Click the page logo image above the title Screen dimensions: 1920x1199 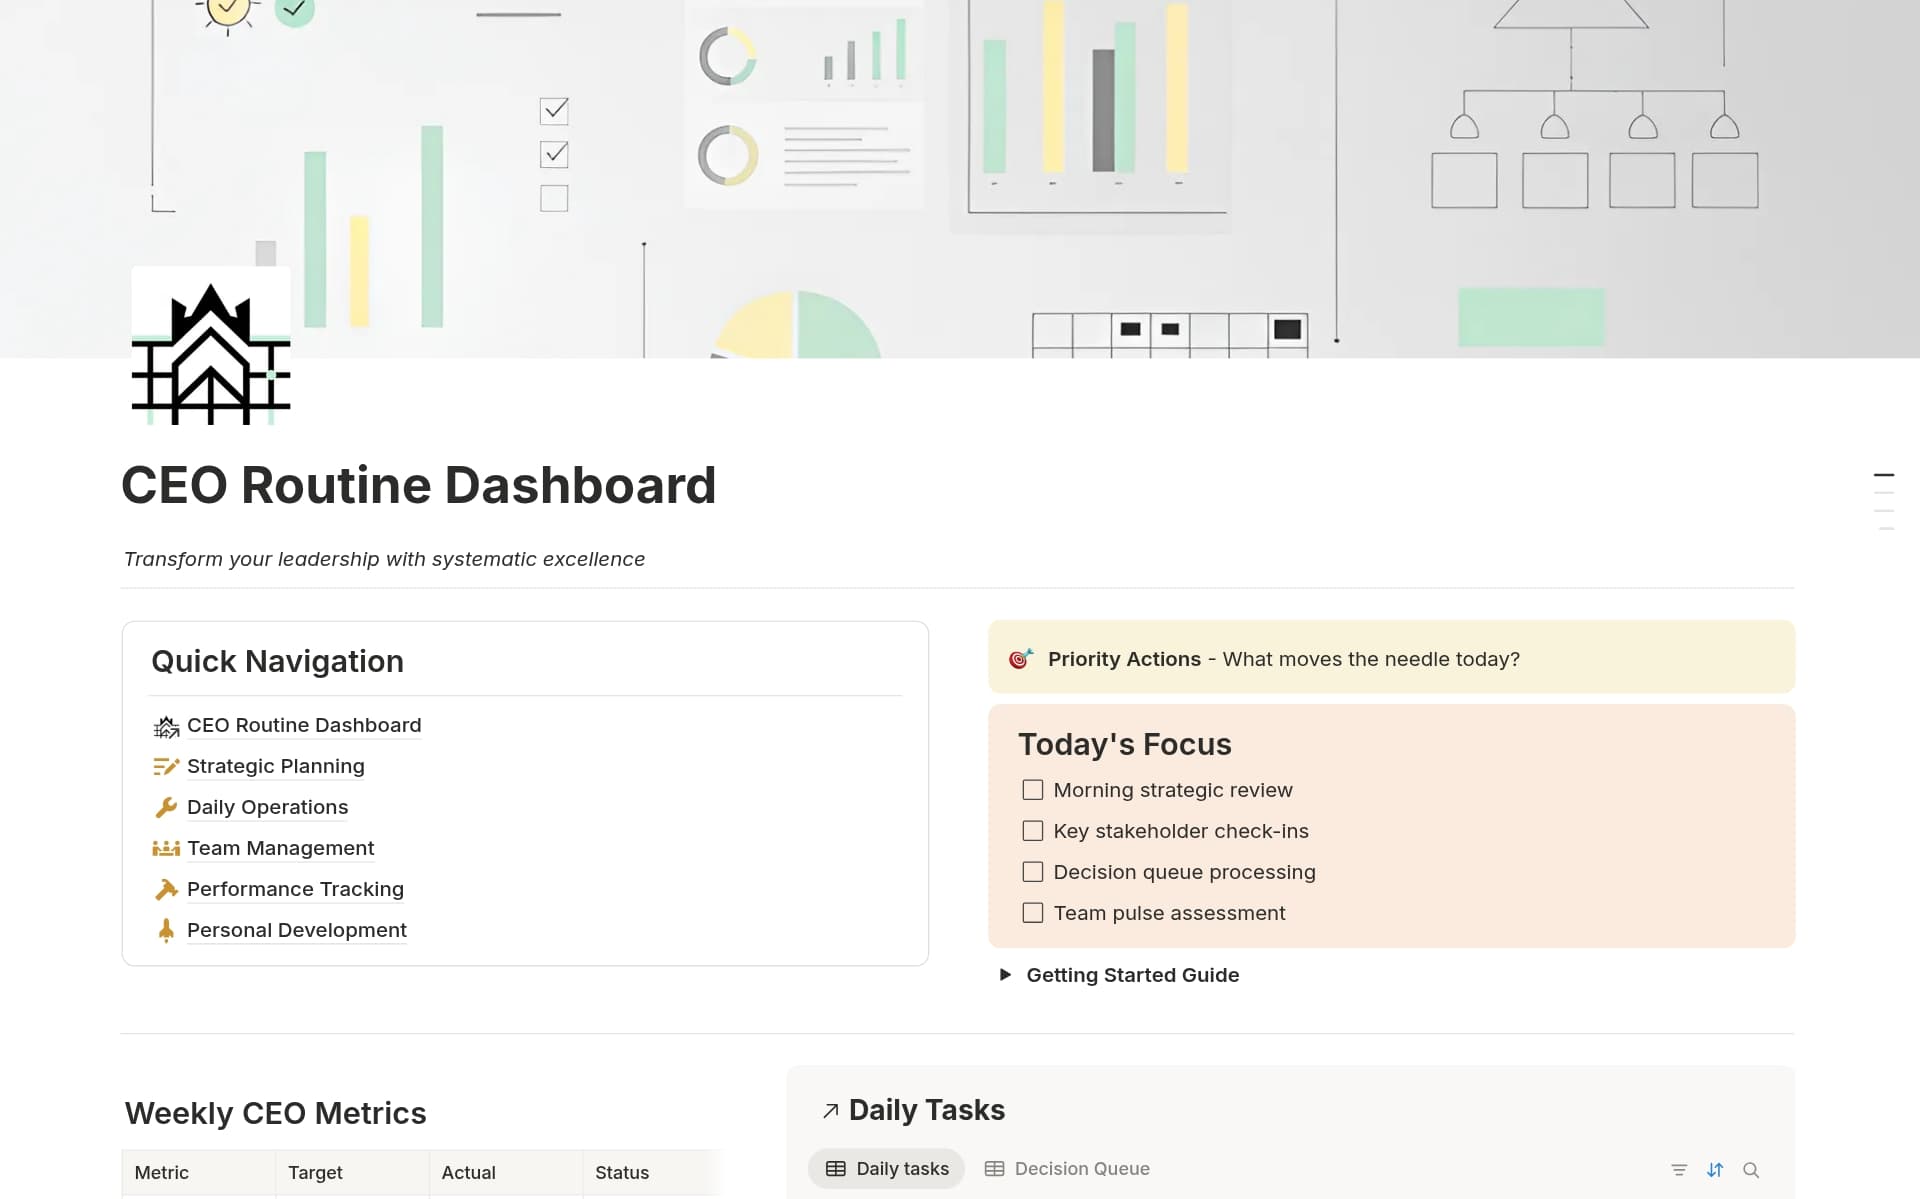coord(210,346)
